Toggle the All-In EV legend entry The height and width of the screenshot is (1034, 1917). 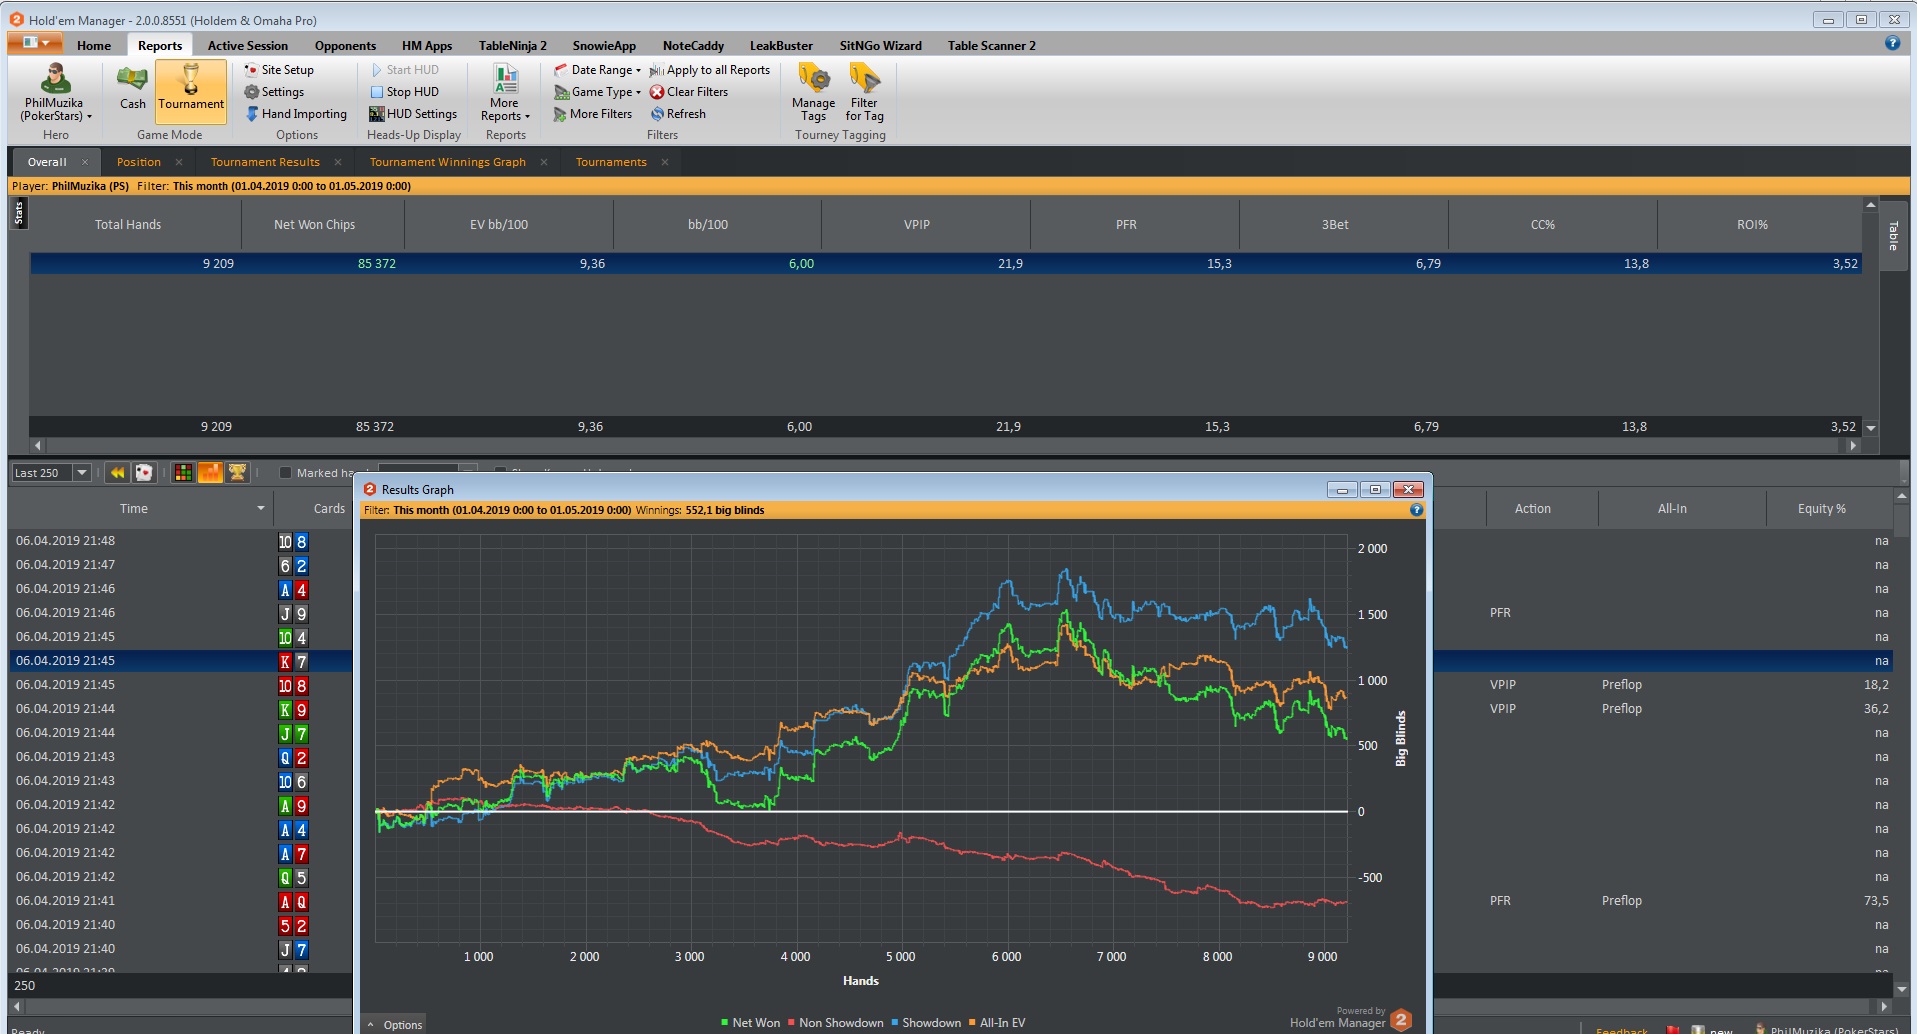(x=997, y=1023)
